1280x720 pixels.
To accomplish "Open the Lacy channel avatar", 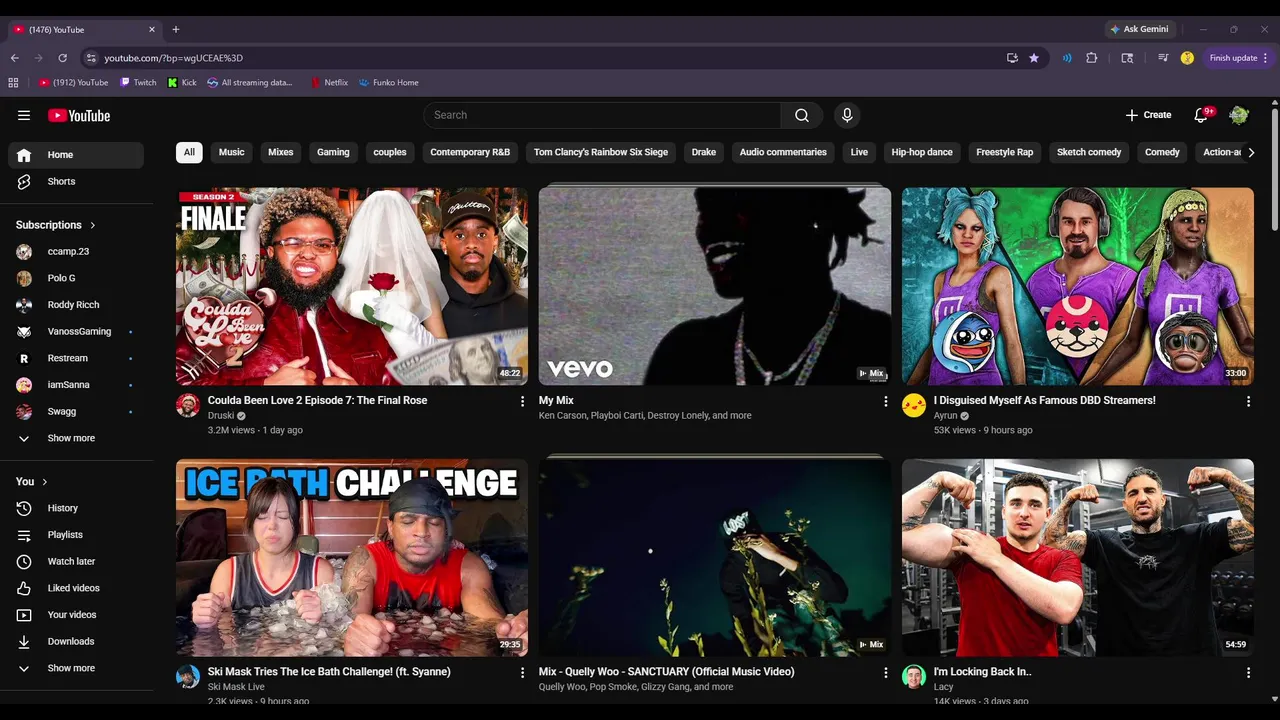I will point(914,677).
